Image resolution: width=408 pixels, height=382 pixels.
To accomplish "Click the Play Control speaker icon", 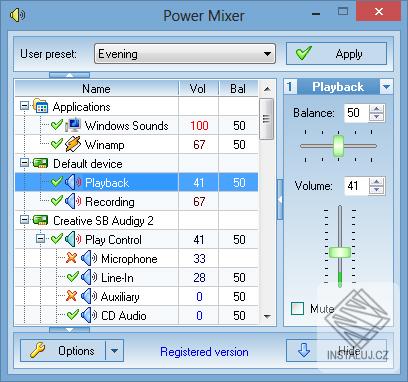I will coord(73,239).
